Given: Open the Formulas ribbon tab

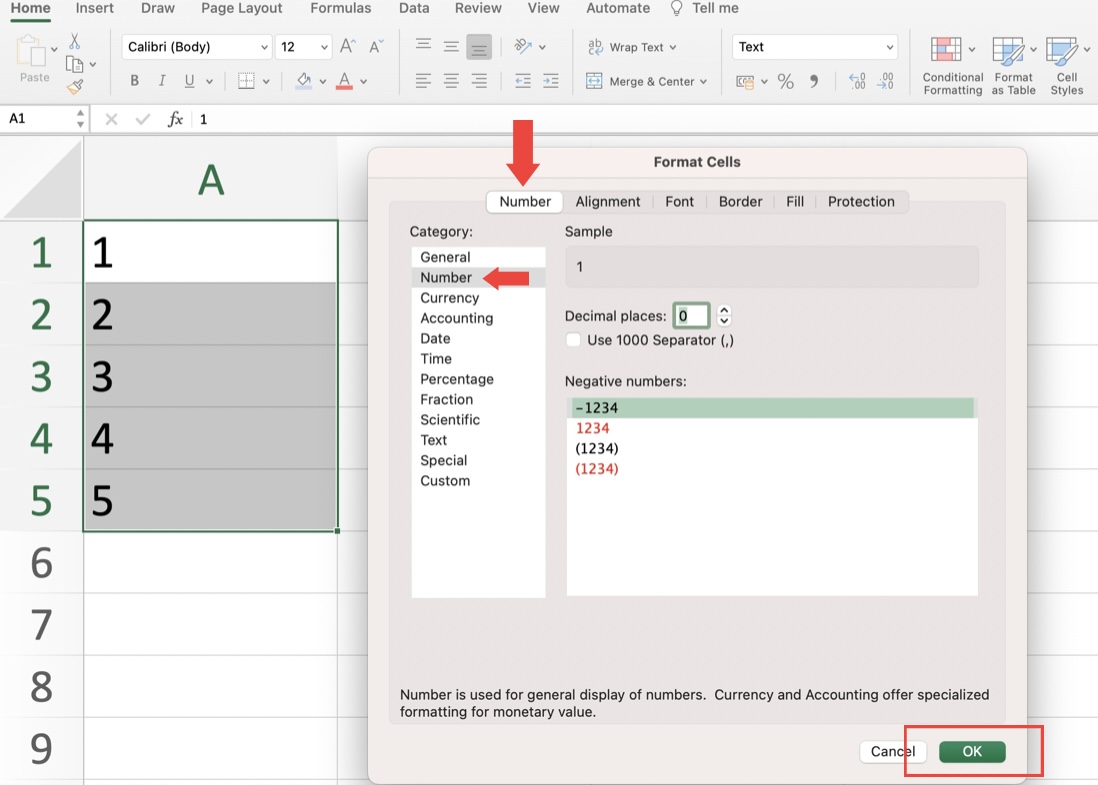Looking at the screenshot, I should click(341, 8).
